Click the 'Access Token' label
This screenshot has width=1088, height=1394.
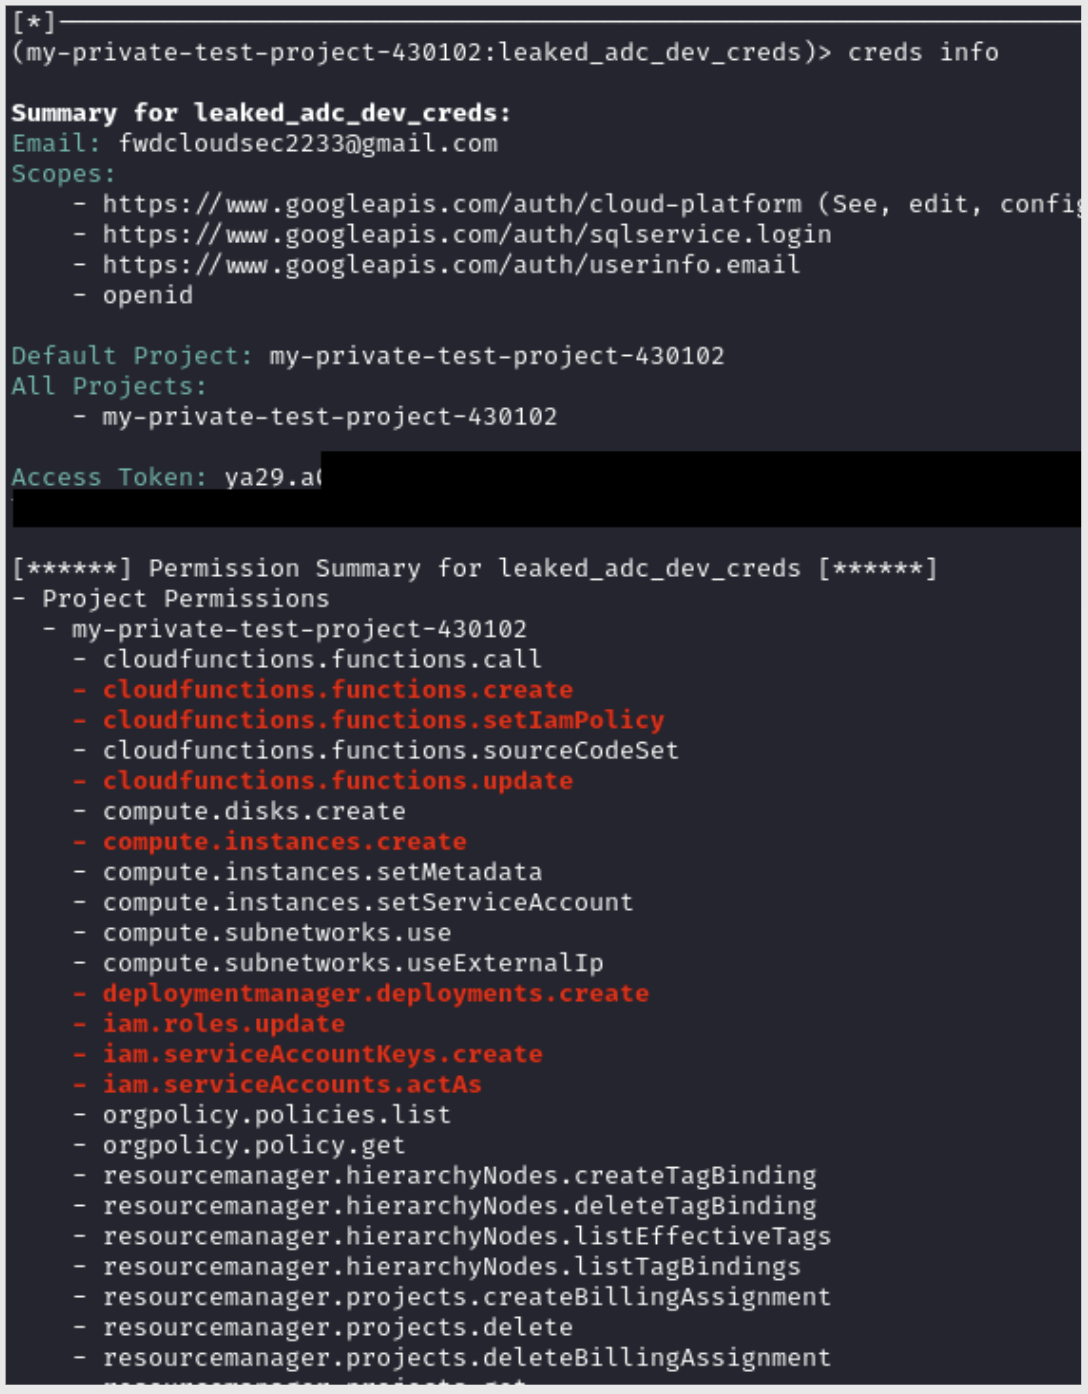[108, 478]
